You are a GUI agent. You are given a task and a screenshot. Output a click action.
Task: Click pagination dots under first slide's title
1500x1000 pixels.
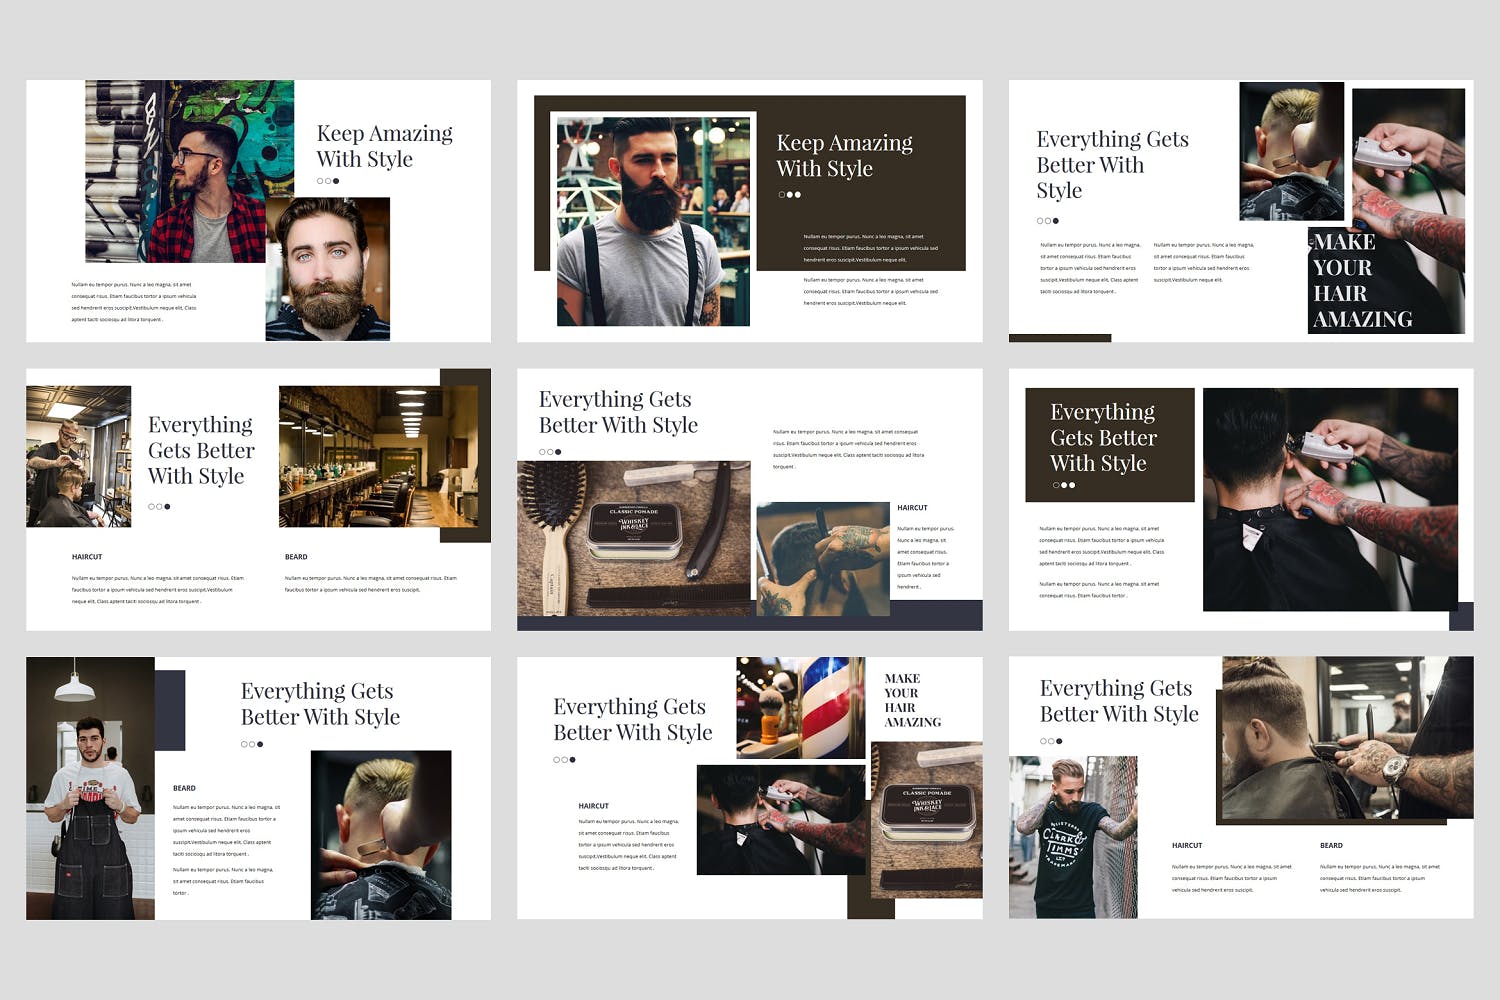pyautogui.click(x=328, y=181)
